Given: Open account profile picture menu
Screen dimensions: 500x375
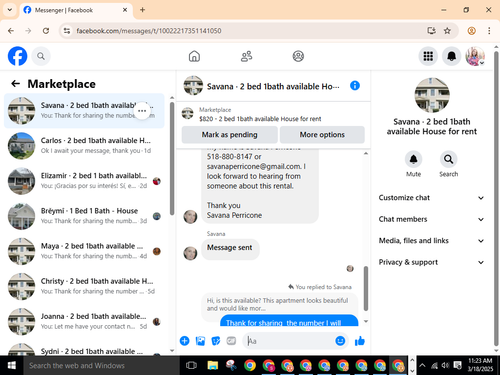Looking at the screenshot, I should [475, 56].
